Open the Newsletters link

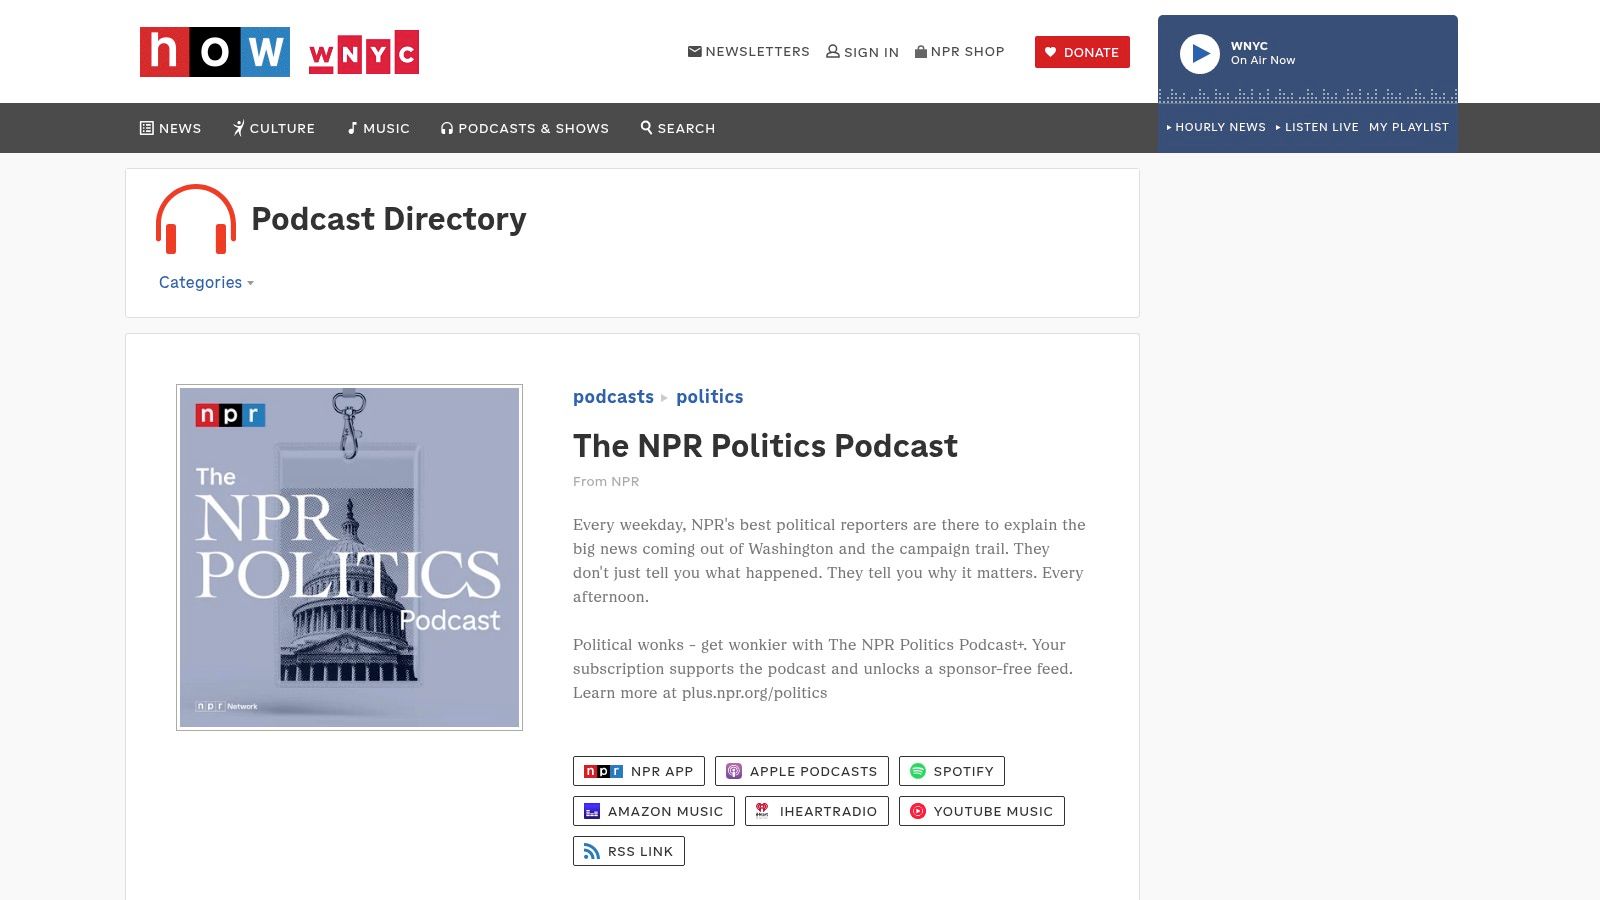pyautogui.click(x=749, y=51)
